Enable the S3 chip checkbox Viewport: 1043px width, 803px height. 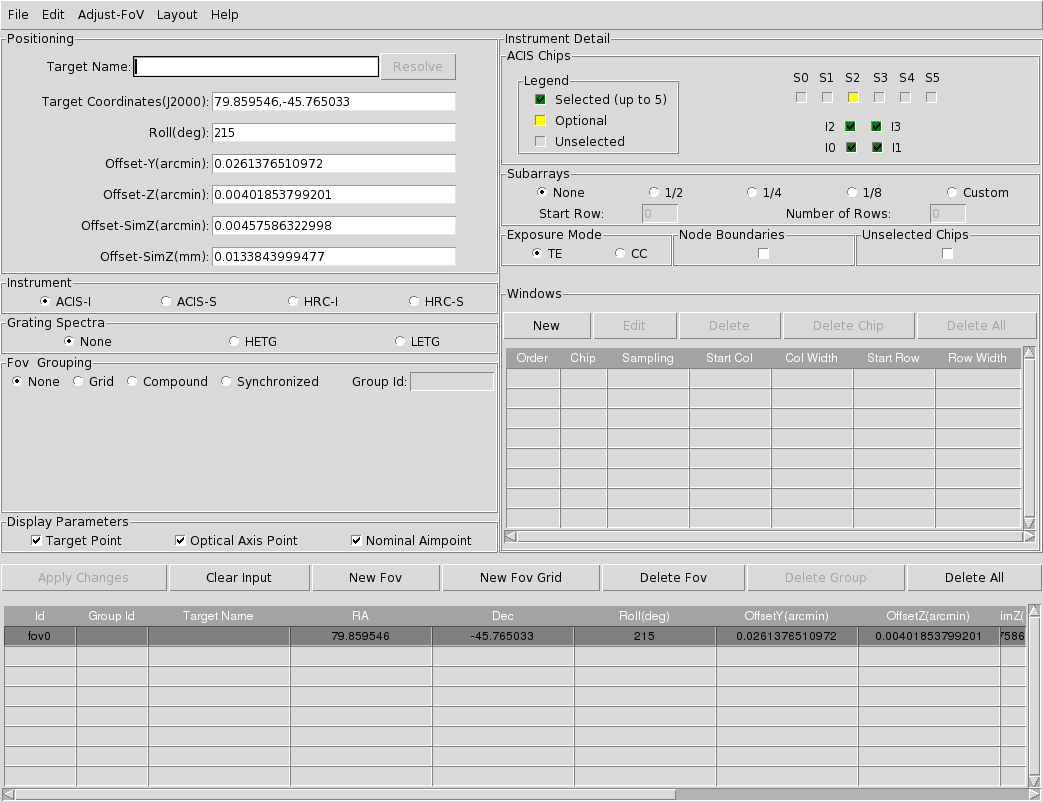(x=879, y=98)
